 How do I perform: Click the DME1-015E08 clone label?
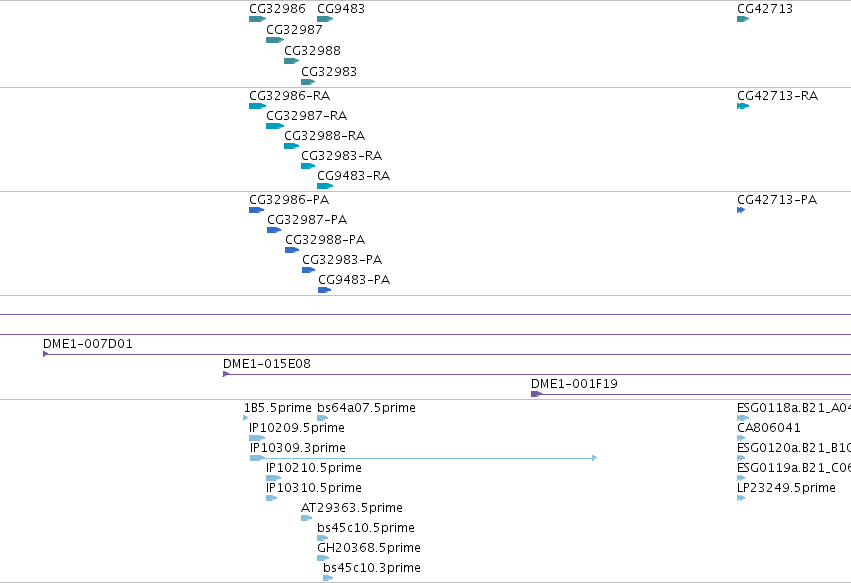click(x=266, y=364)
